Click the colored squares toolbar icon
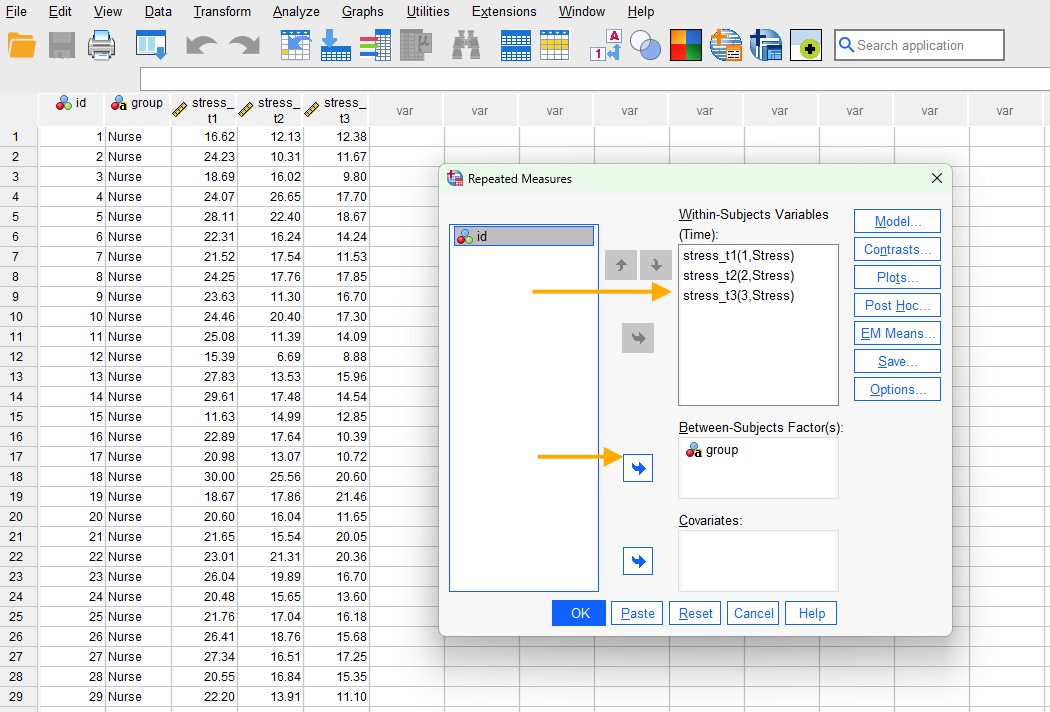This screenshot has height=712, width=1050. point(686,46)
